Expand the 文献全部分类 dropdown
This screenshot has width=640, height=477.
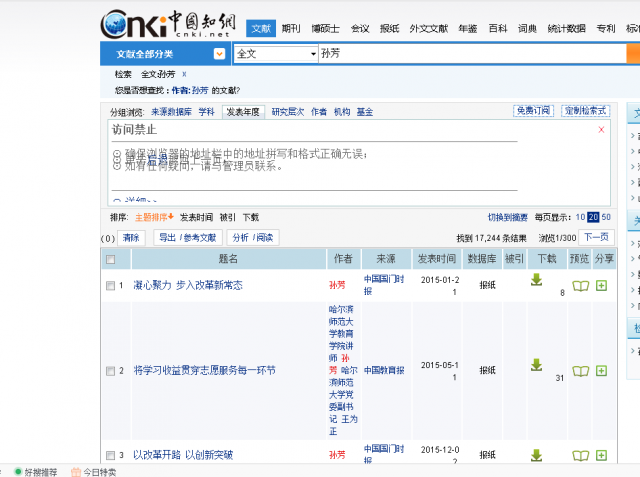219,54
